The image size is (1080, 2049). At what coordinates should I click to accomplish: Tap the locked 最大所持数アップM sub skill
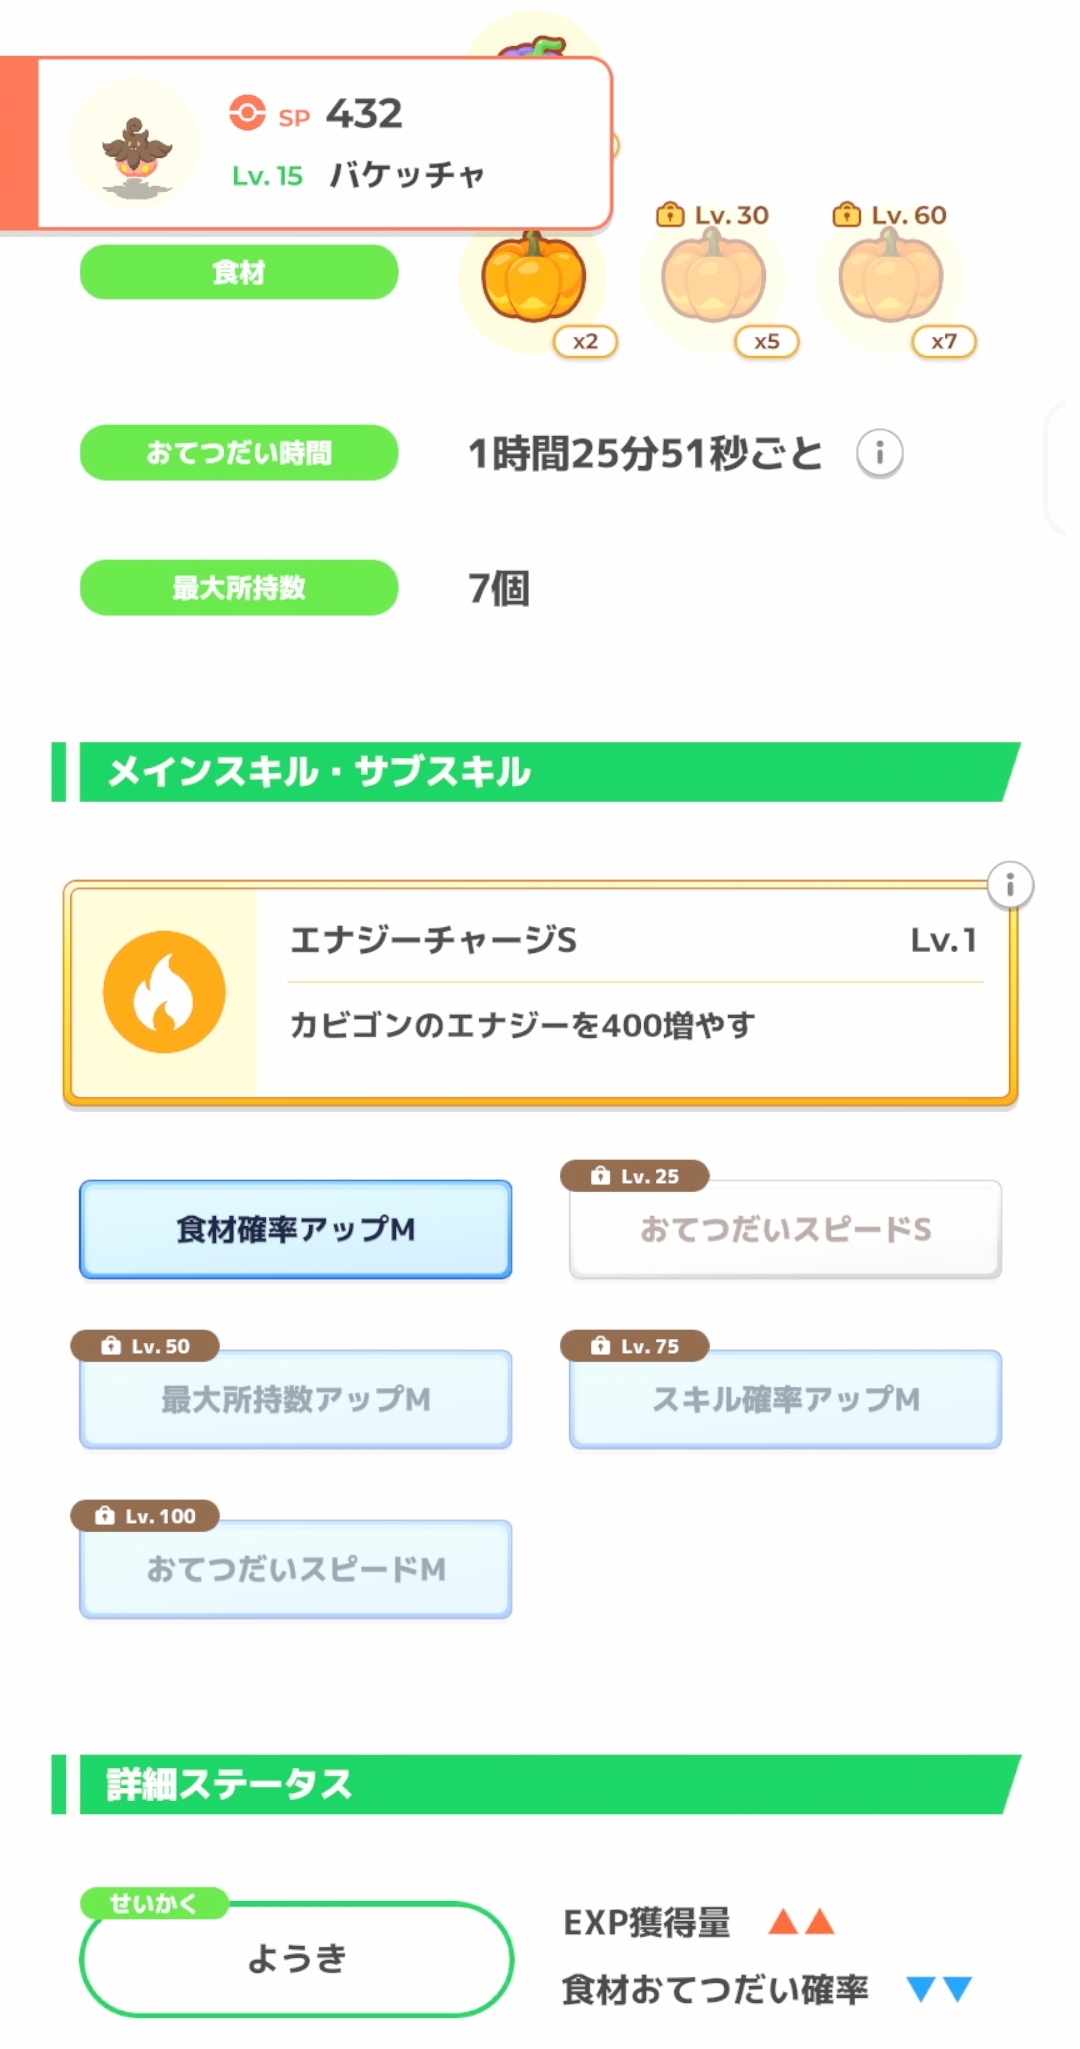coord(295,1399)
